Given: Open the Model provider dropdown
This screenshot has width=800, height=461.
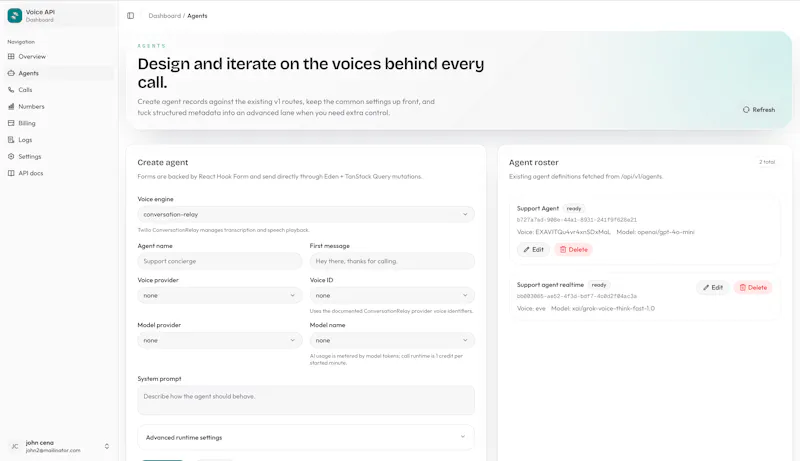Looking at the screenshot, I should [219, 341].
